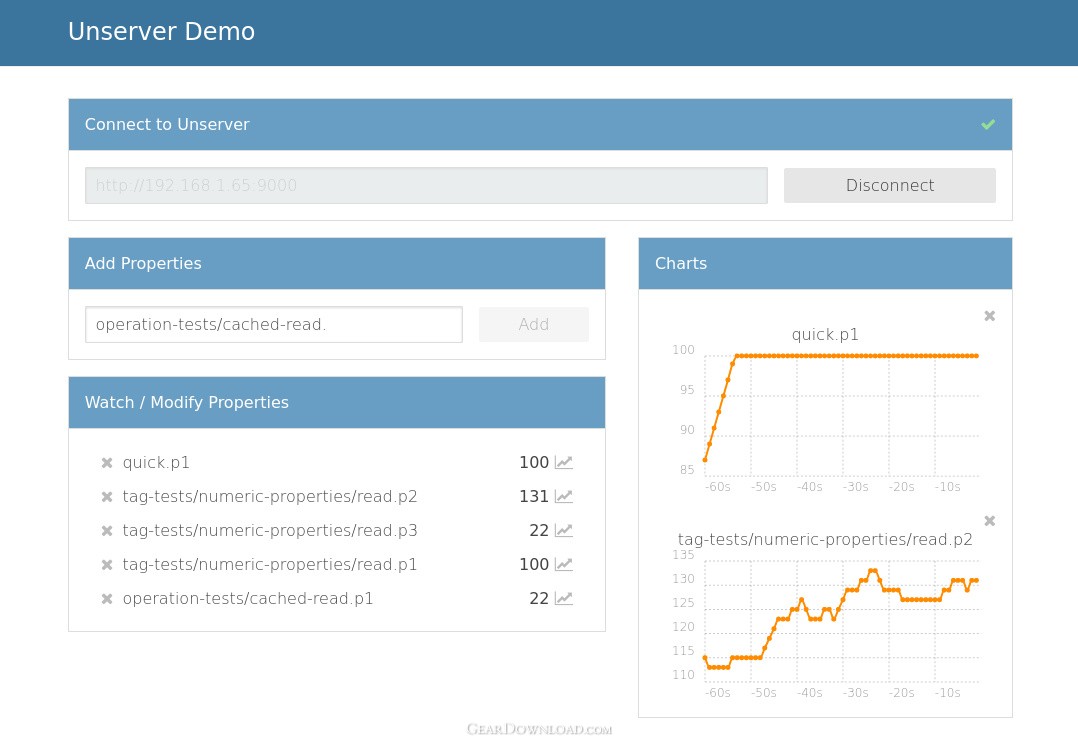Remove tag-tests/numeric-properties/read.p1 from watch list
The height and width of the screenshot is (737, 1078).
point(107,564)
